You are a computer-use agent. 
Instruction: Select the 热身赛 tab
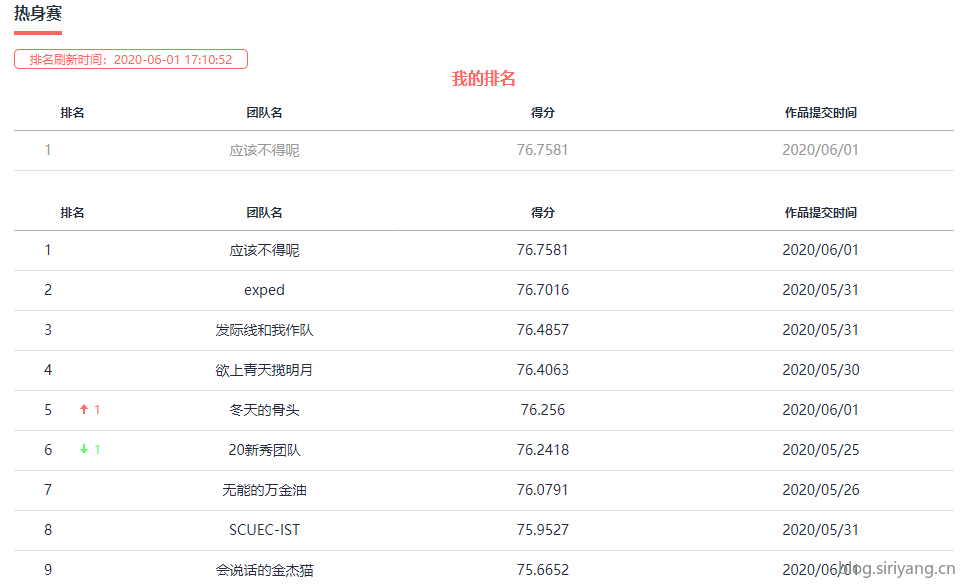click(38, 14)
